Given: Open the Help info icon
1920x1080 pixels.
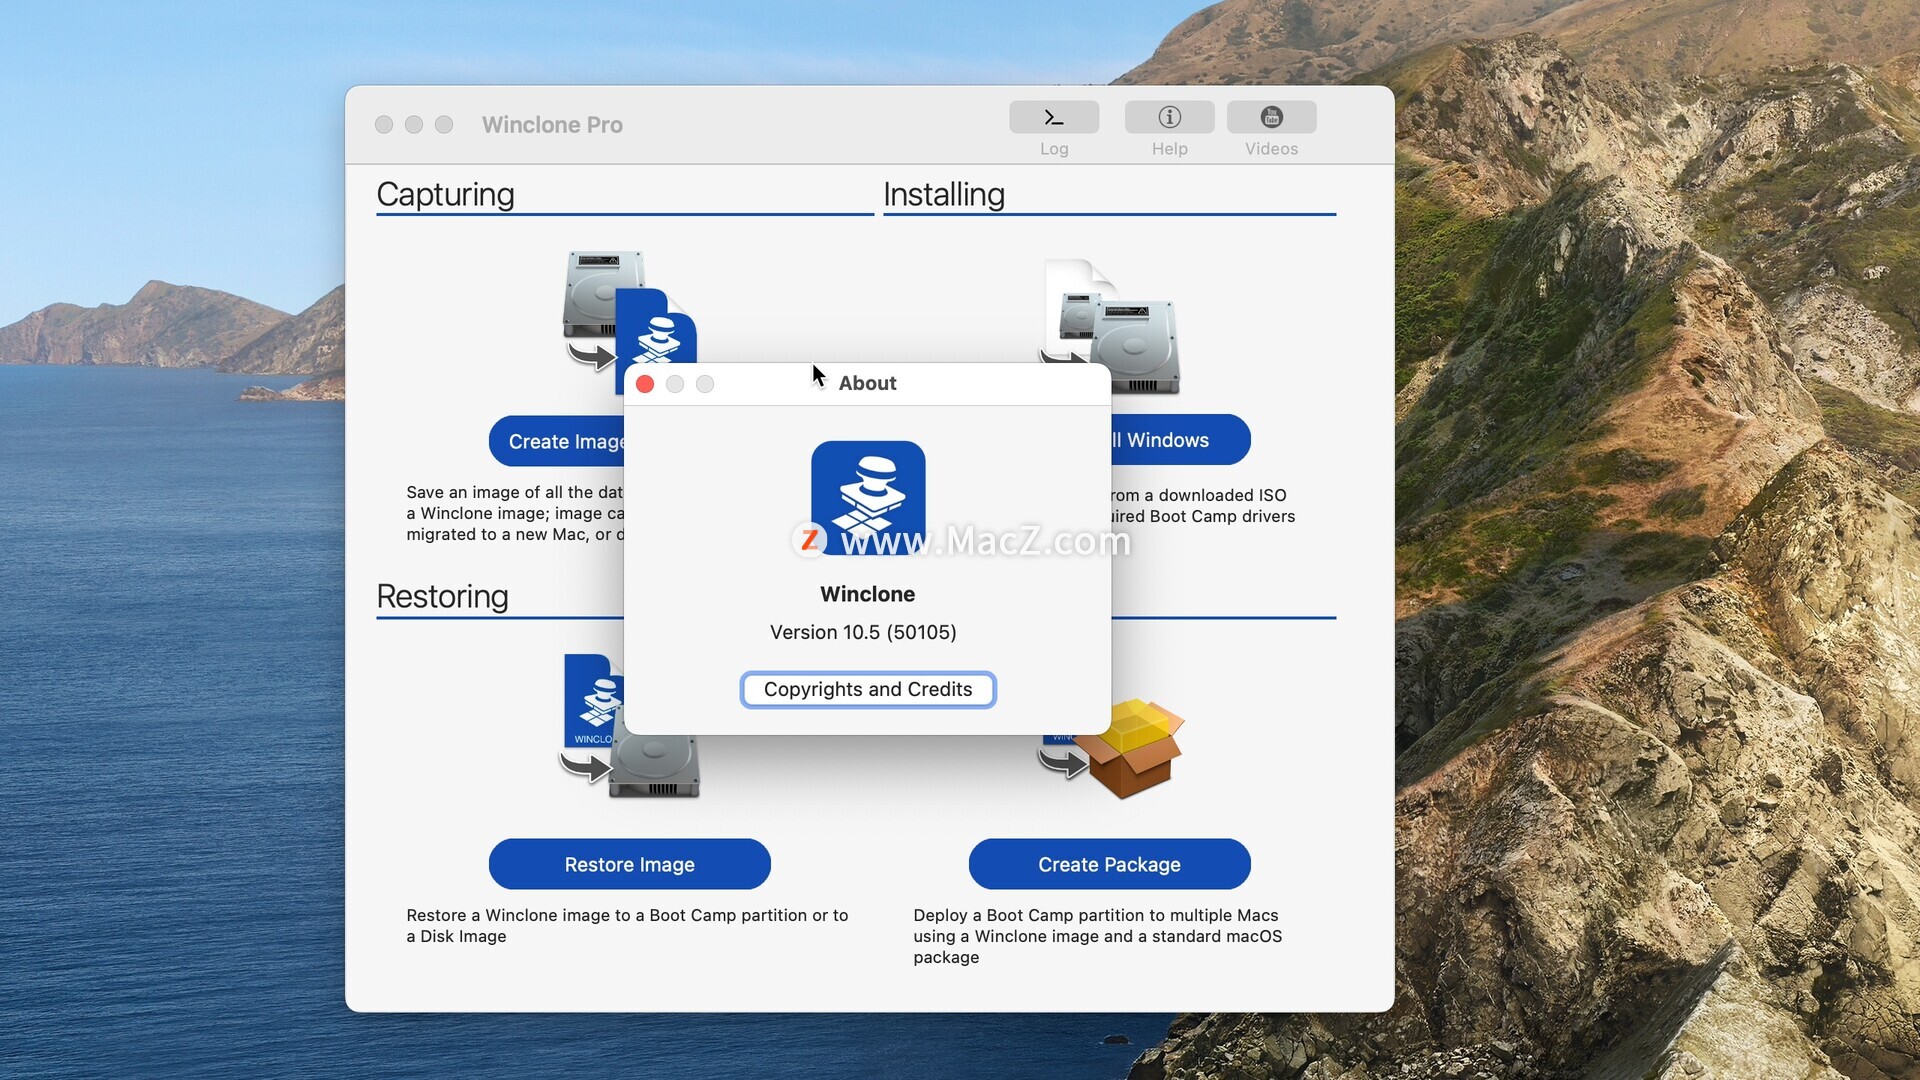Looking at the screenshot, I should (x=1169, y=117).
